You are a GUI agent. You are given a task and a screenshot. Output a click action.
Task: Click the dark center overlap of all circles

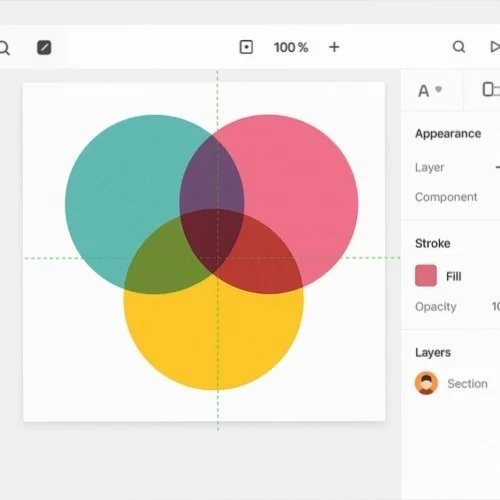pyautogui.click(x=212, y=238)
